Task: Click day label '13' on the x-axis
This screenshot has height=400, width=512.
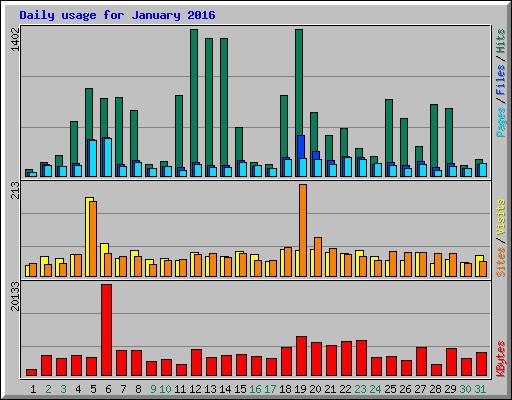Action: click(210, 389)
